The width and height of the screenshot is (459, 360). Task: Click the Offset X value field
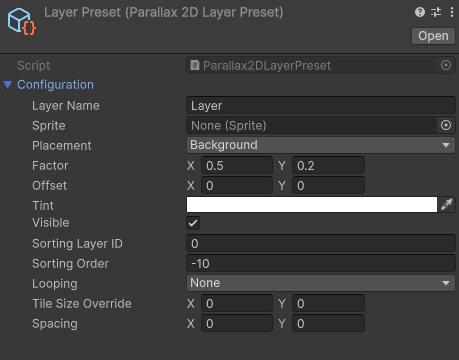point(237,186)
